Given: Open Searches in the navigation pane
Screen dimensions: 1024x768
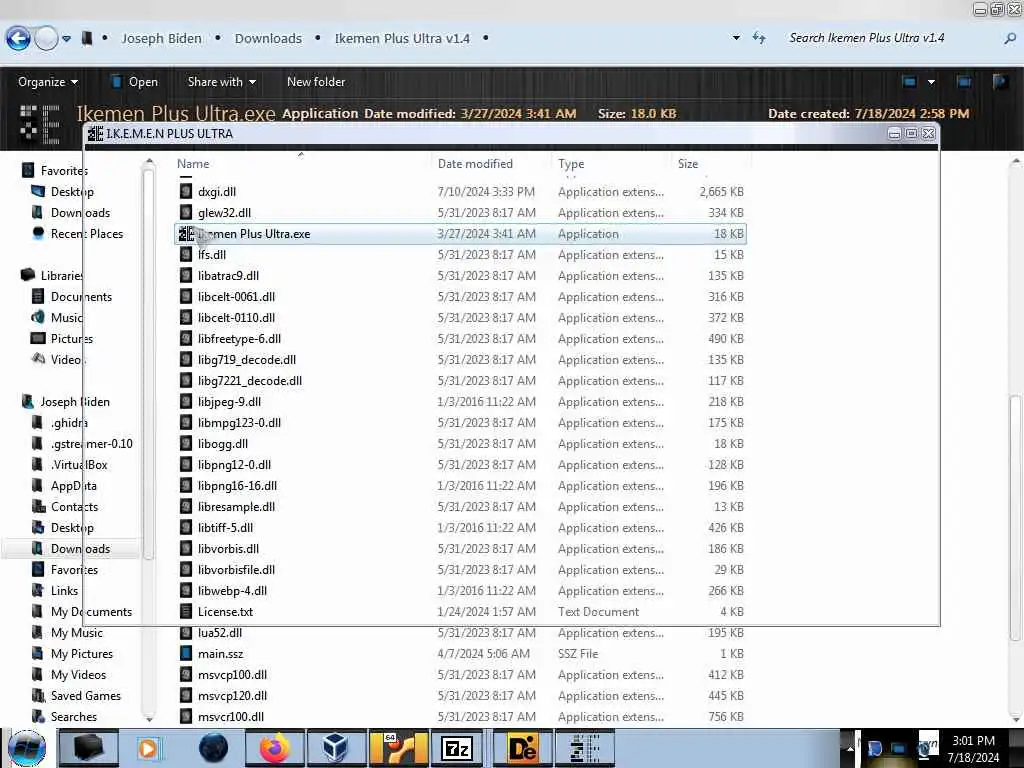Looking at the screenshot, I should click(x=74, y=716).
